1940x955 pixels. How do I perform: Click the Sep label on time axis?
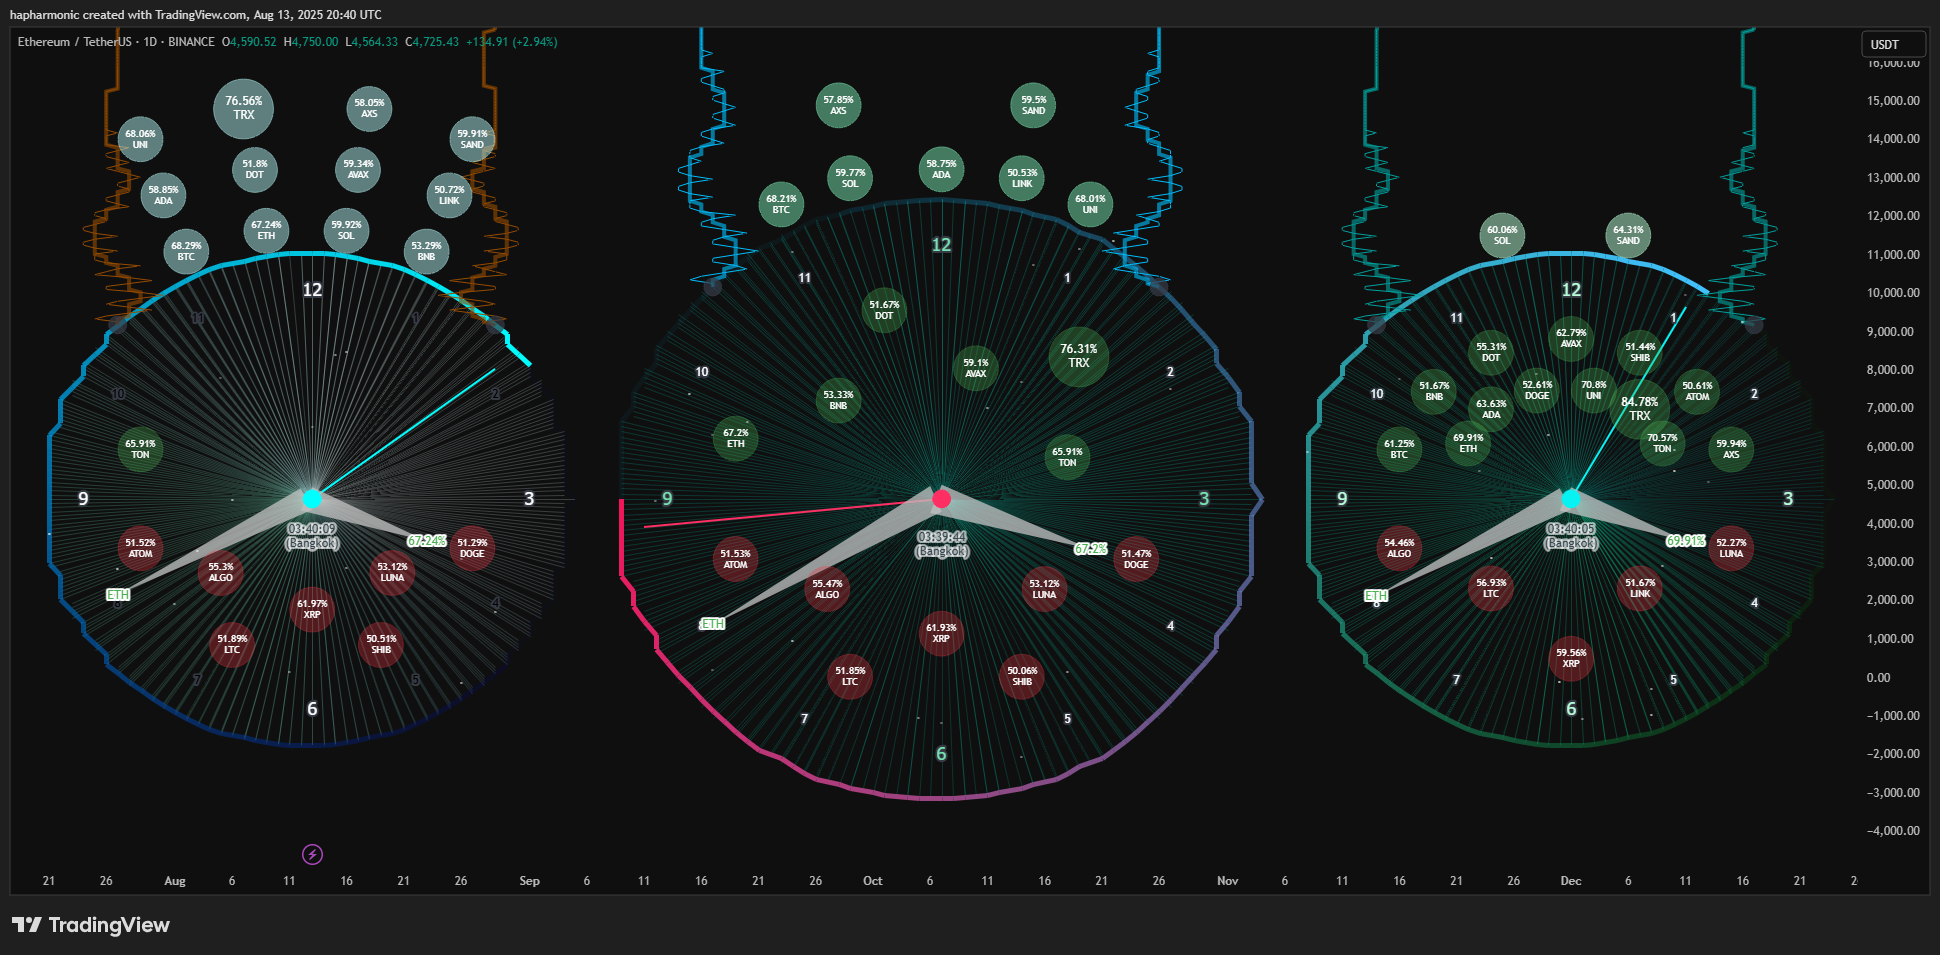coord(529,881)
